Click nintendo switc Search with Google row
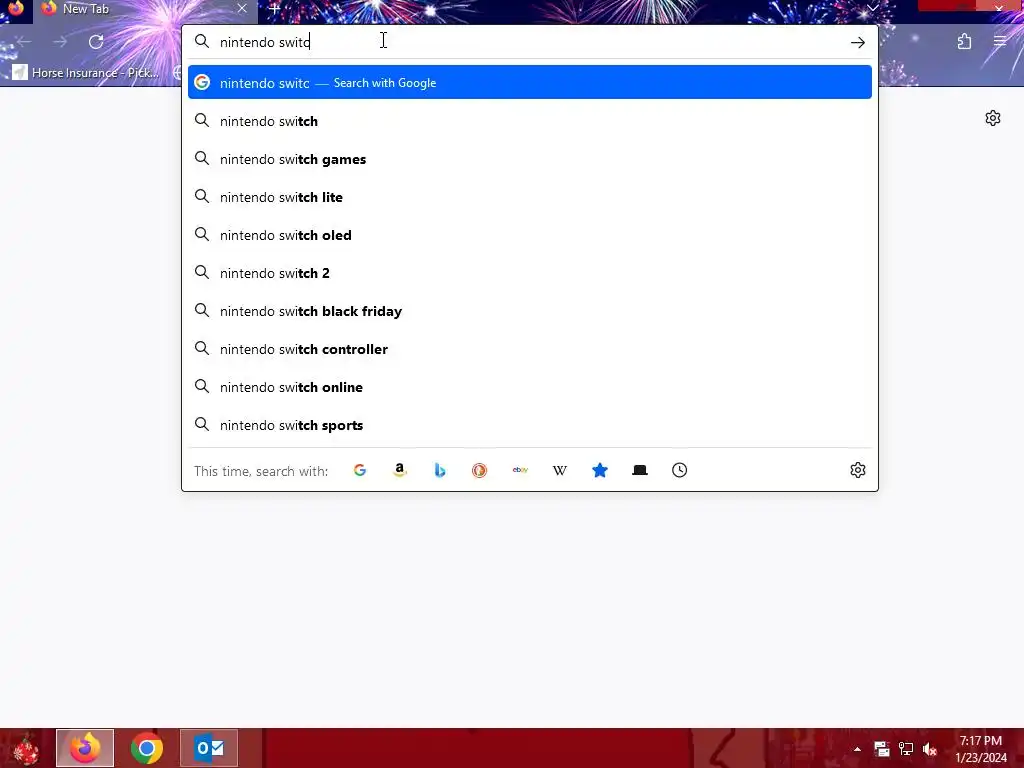The width and height of the screenshot is (1024, 768). point(530,82)
